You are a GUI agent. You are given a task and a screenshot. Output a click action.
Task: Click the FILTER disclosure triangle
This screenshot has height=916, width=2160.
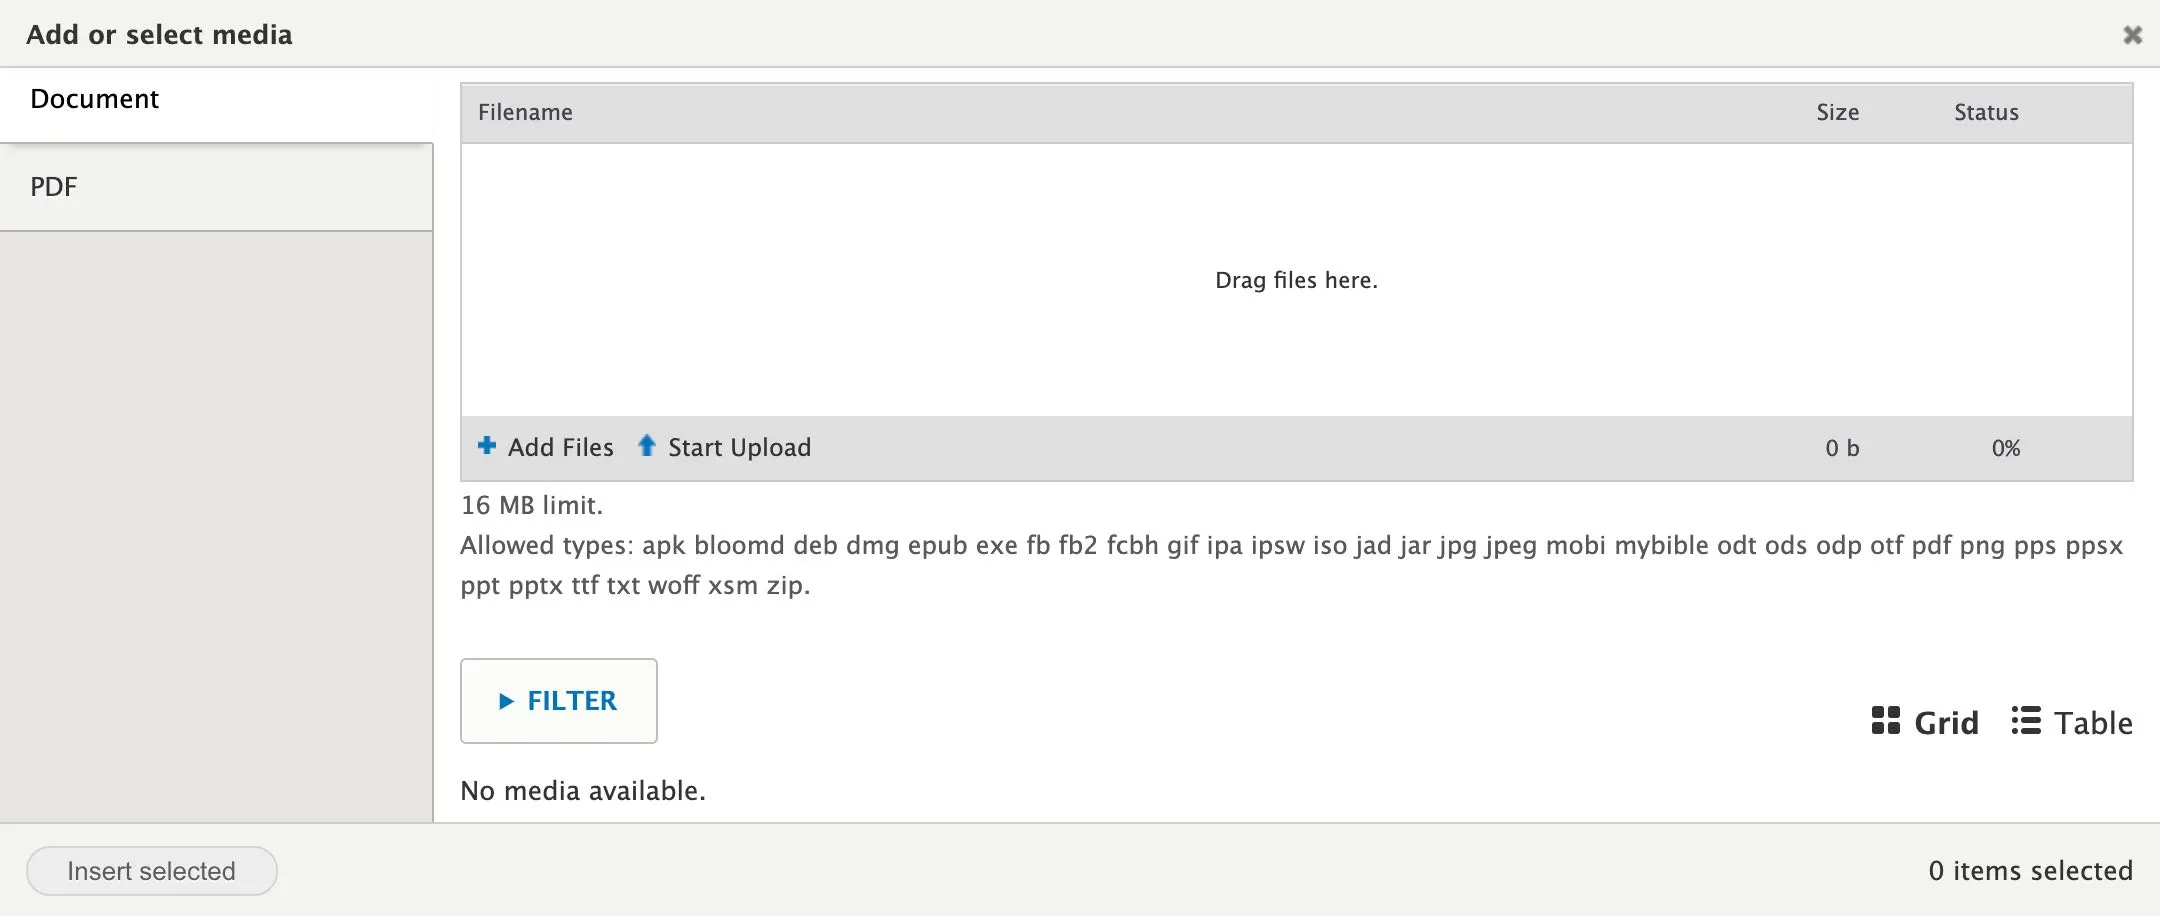506,702
